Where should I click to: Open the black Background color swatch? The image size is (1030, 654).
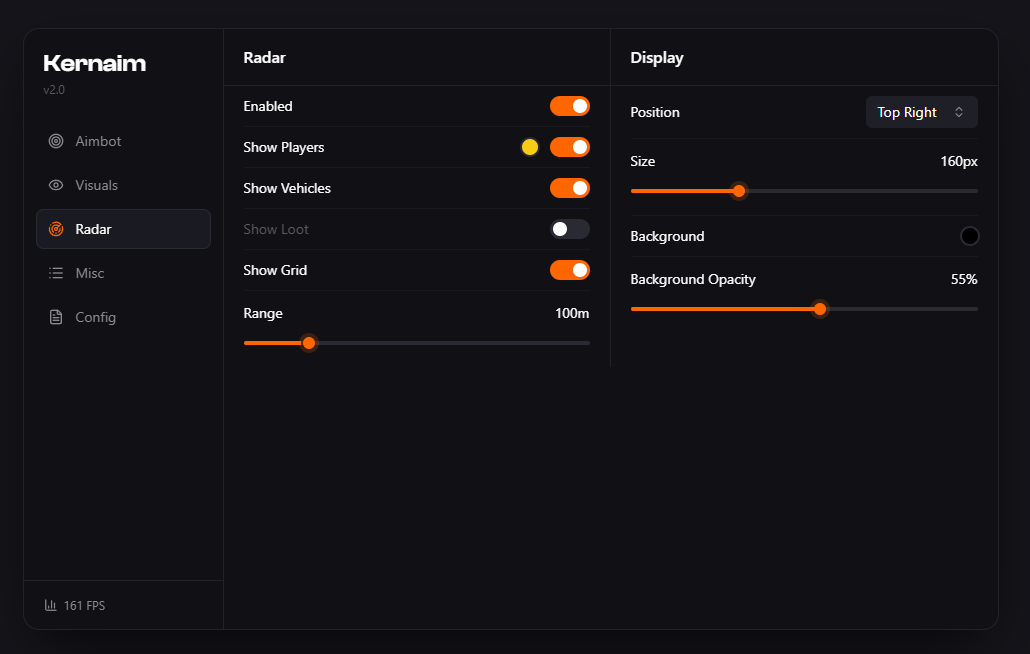click(970, 236)
